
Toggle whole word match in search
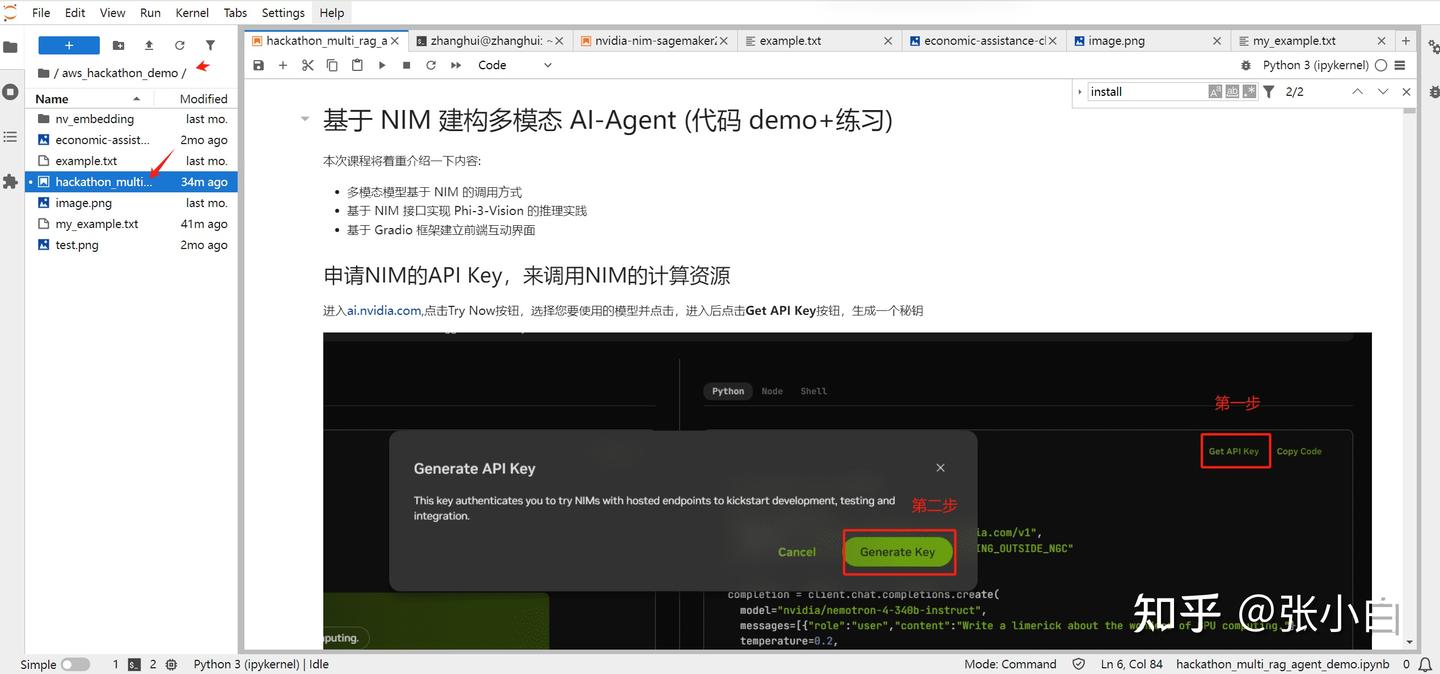tap(1232, 91)
